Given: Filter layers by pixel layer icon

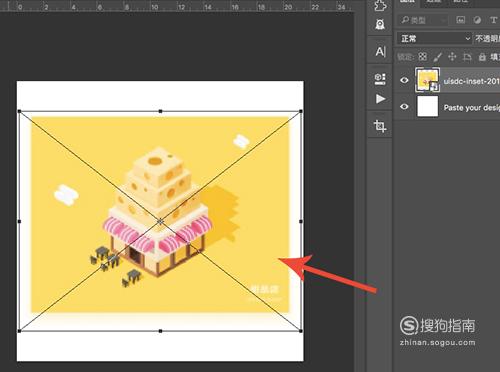Looking at the screenshot, I should click(x=461, y=20).
